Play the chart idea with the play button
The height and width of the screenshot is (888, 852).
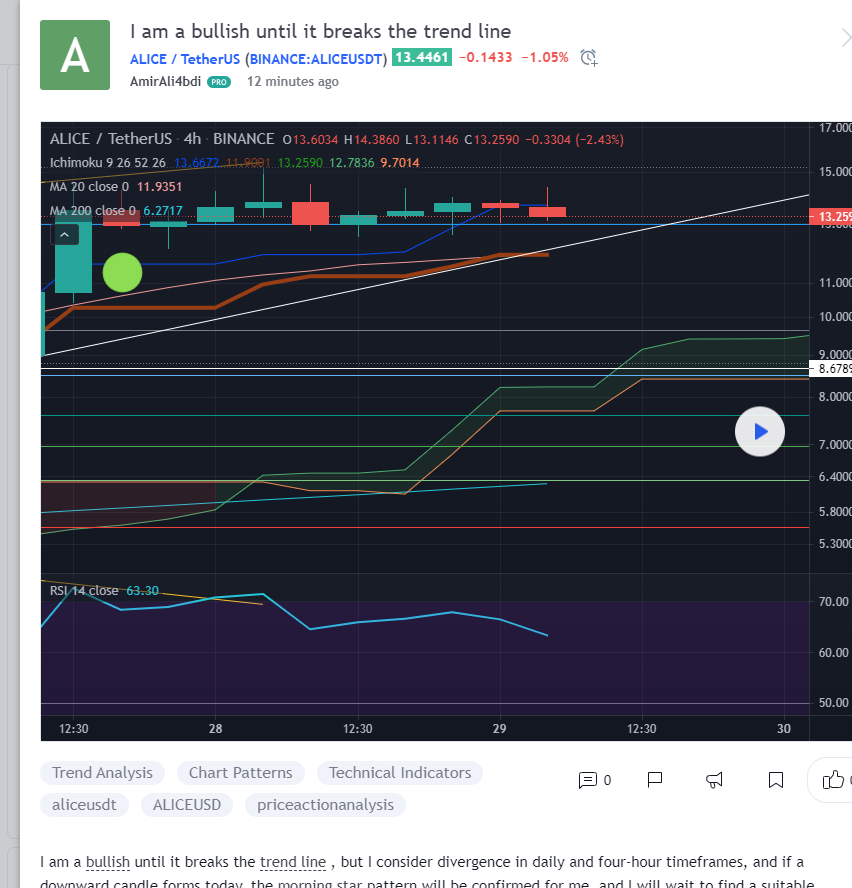(759, 431)
